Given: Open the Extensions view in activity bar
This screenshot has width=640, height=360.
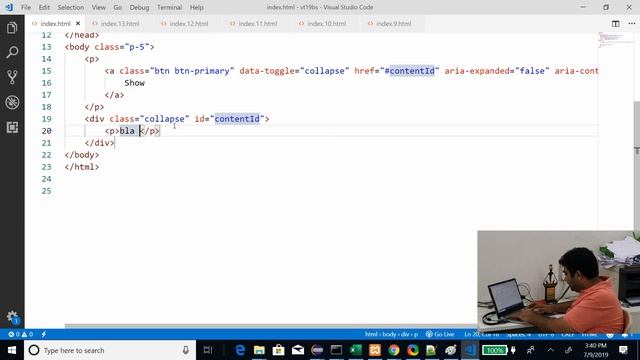Looking at the screenshot, I should (x=12, y=127).
